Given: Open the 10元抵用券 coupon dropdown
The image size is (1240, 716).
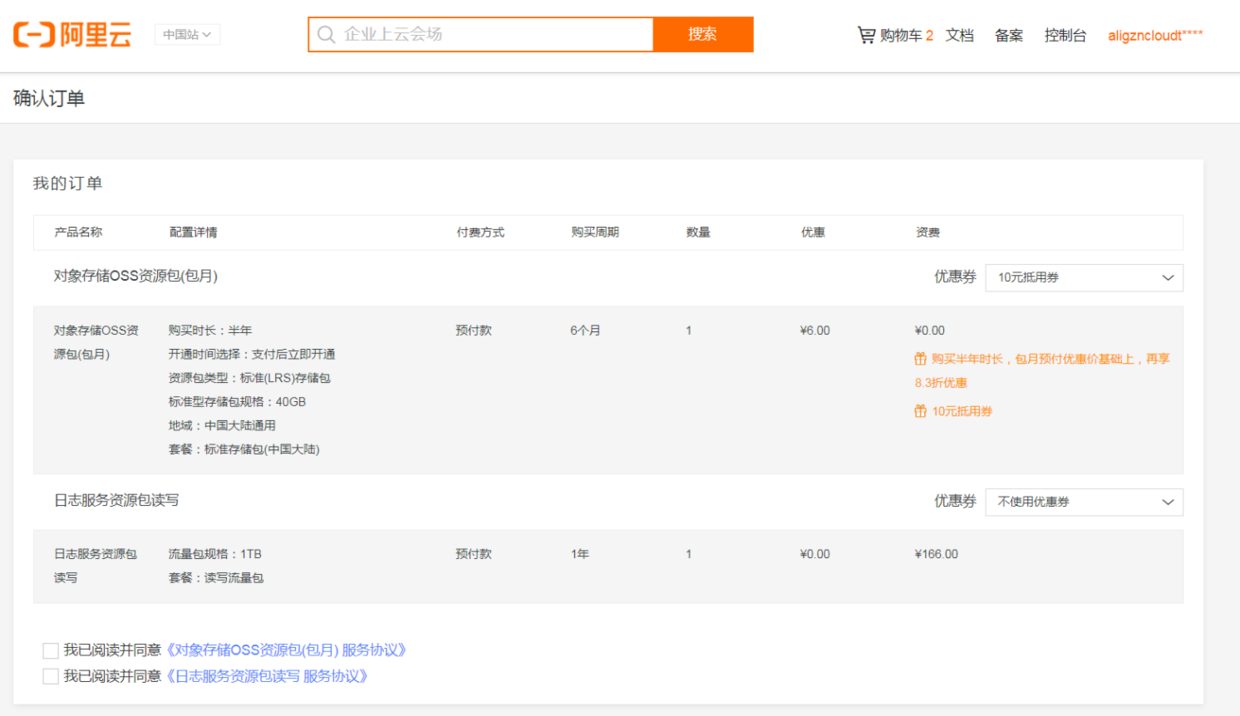Looking at the screenshot, I should [x=1084, y=277].
